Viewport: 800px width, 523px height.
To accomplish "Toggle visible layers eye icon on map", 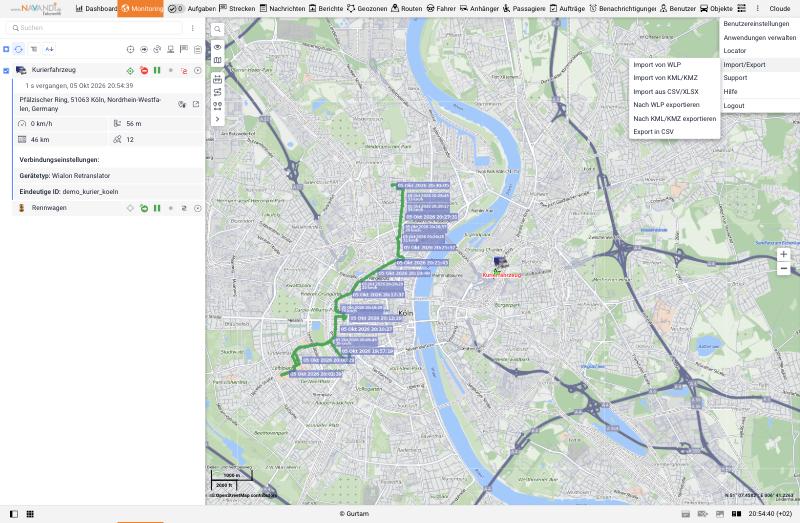I will [217, 47].
